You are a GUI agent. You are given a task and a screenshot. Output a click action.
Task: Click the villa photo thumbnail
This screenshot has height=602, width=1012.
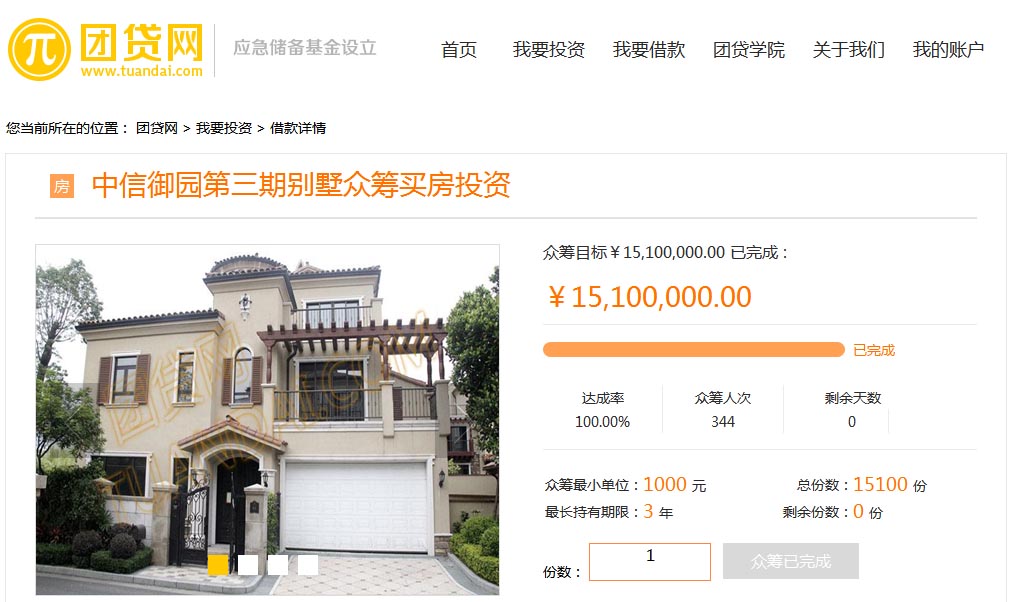point(267,419)
